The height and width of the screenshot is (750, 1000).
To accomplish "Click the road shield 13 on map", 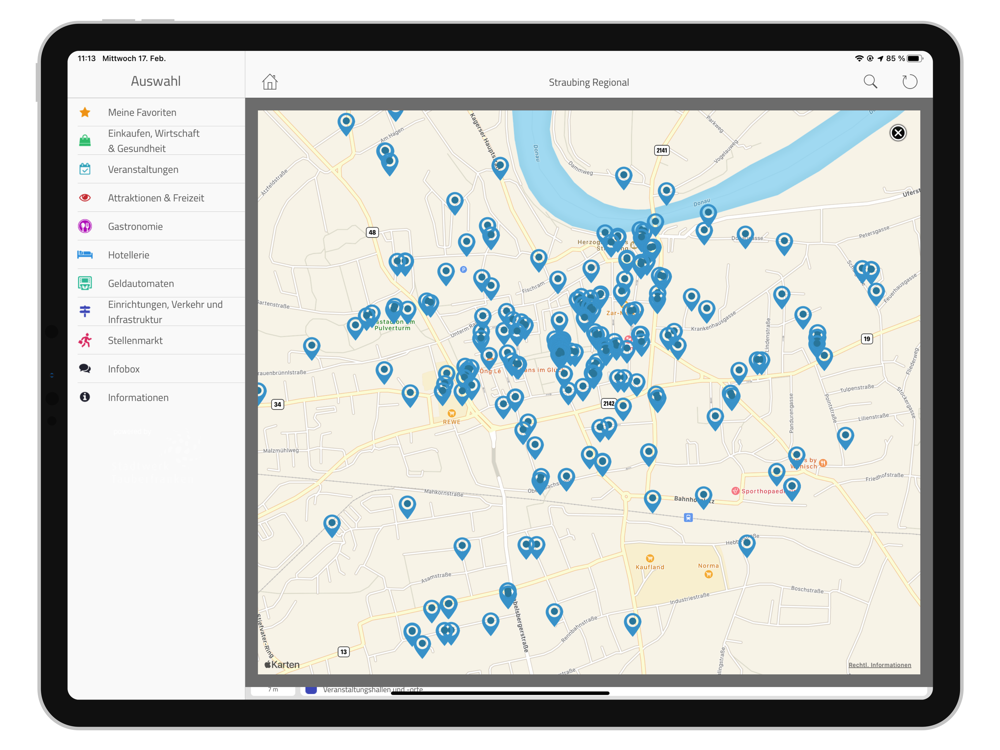I will pos(344,652).
